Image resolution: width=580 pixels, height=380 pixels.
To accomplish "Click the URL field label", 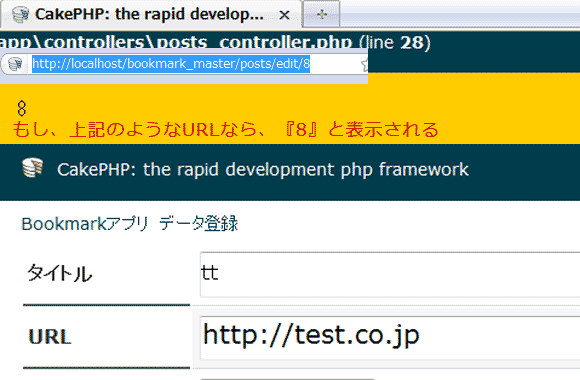I will pyautogui.click(x=50, y=337).
